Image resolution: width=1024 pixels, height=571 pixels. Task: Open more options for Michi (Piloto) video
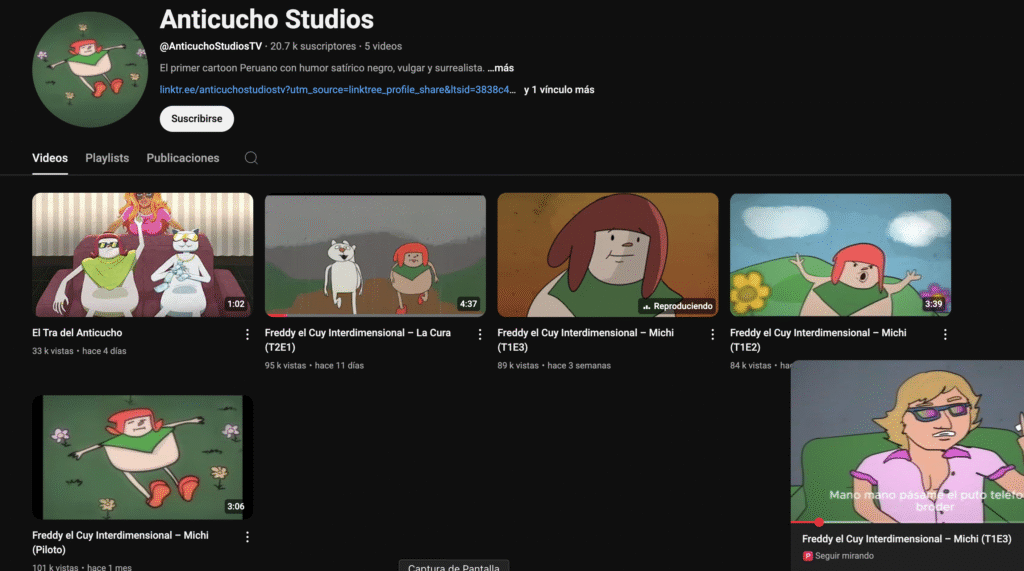pyautogui.click(x=247, y=537)
